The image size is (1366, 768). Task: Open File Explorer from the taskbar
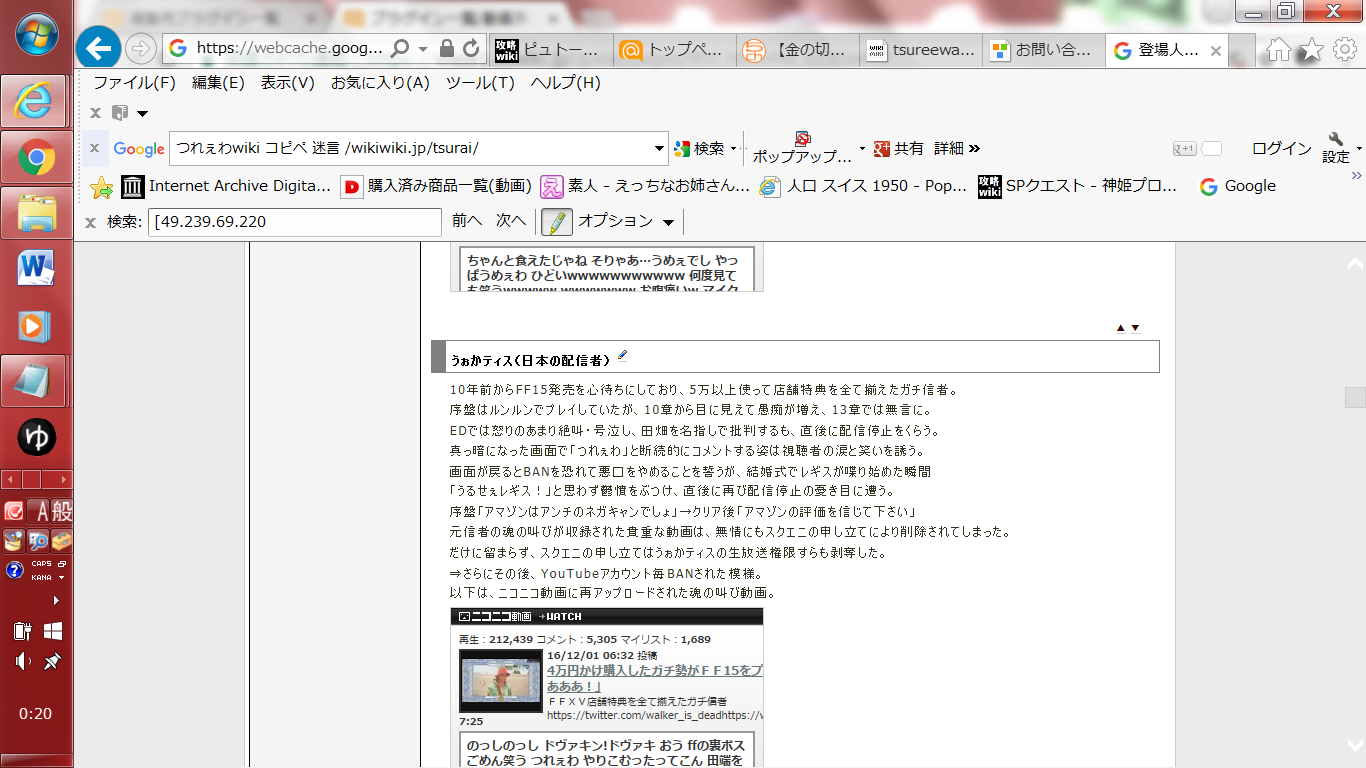point(36,213)
